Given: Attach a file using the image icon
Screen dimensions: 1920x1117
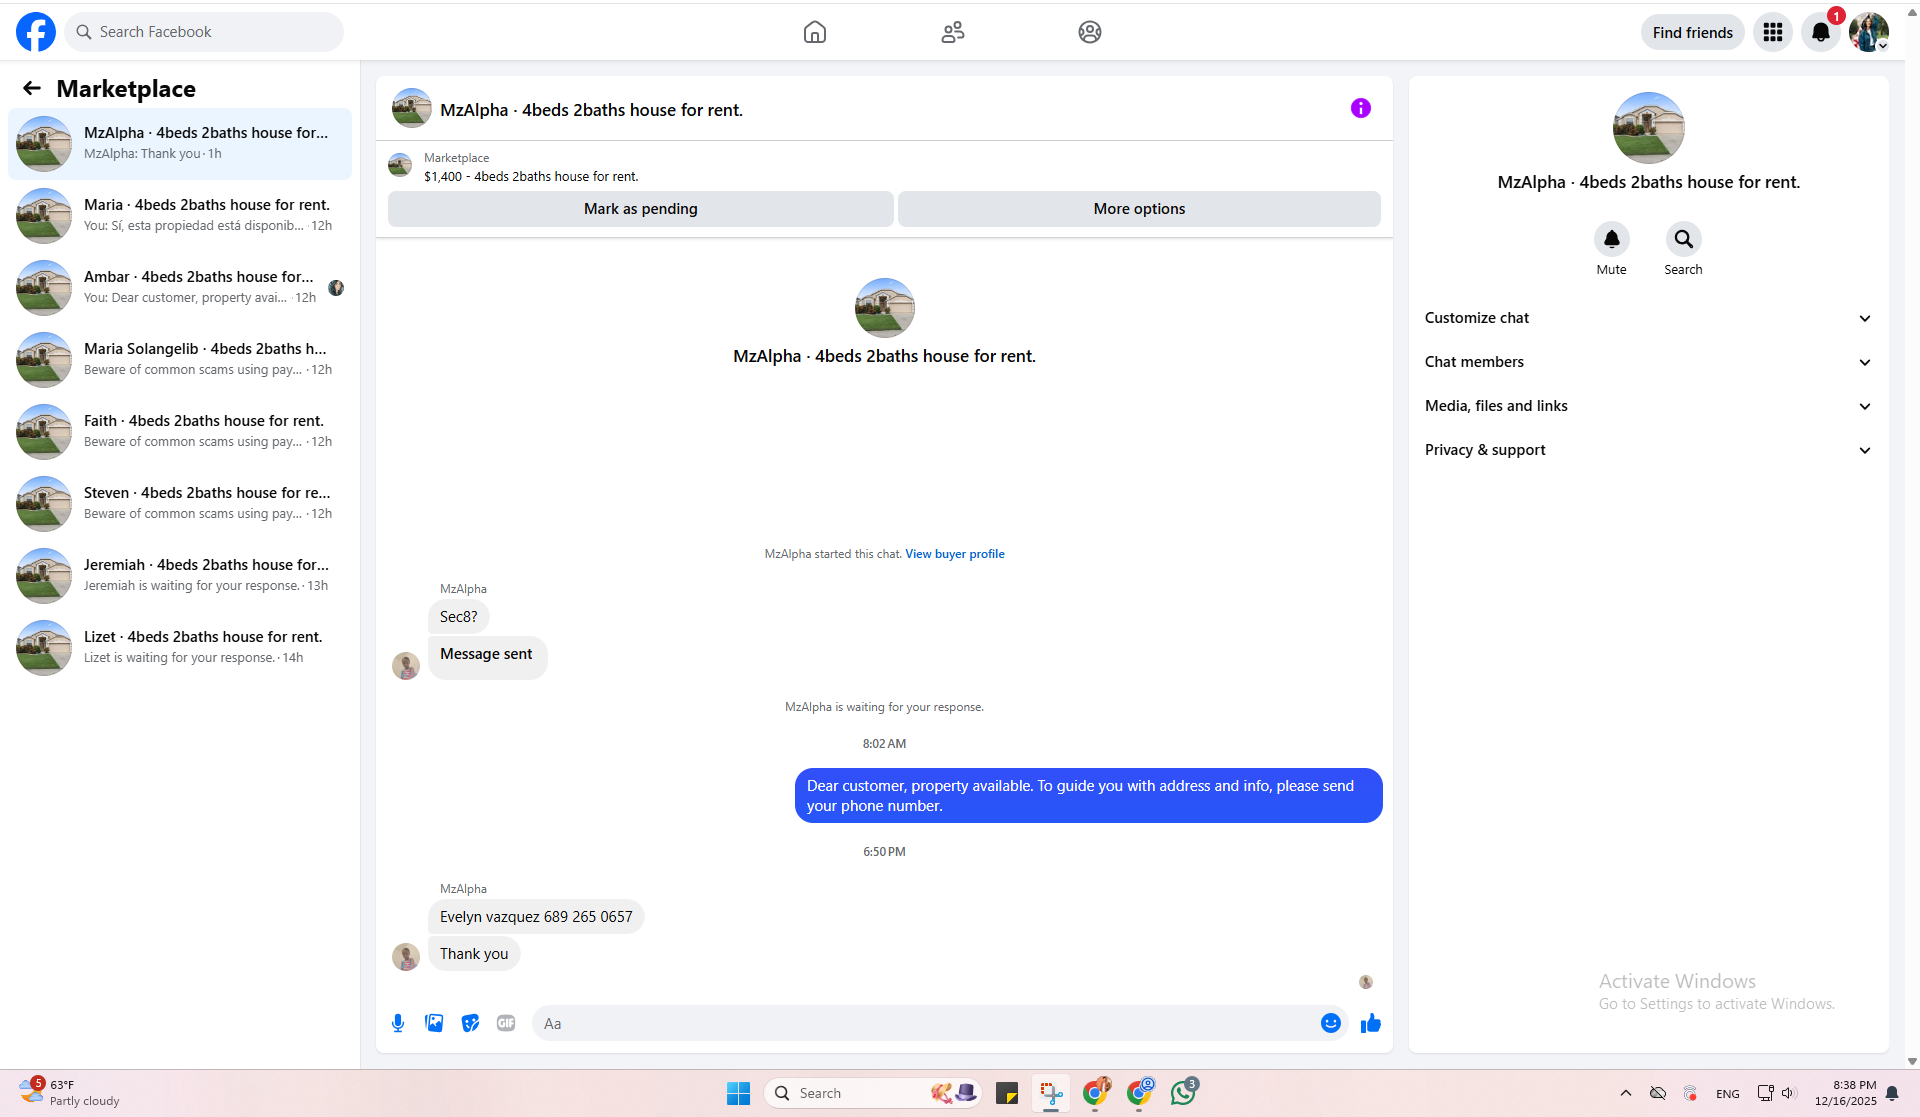Looking at the screenshot, I should [434, 1023].
